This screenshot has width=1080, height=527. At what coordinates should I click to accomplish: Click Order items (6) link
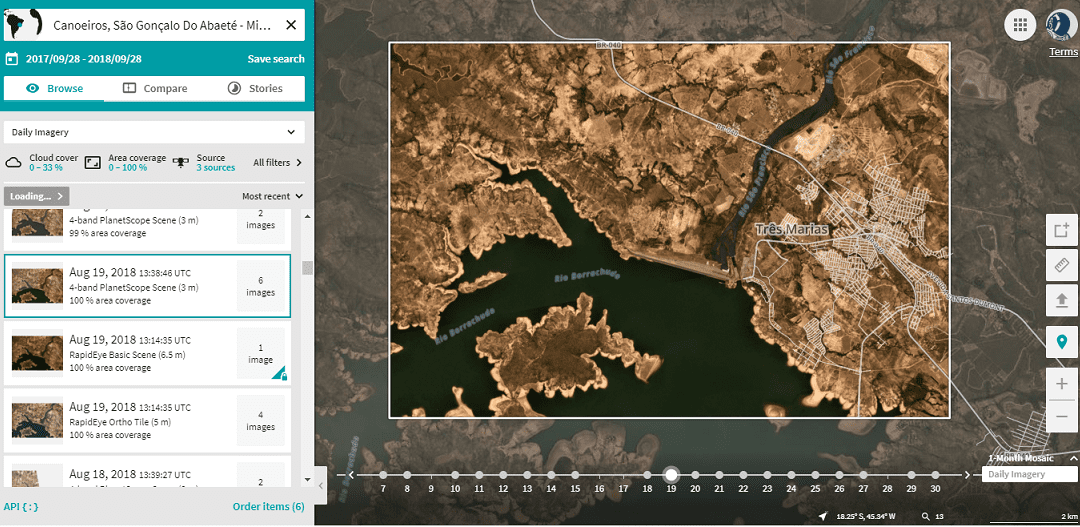click(x=268, y=507)
